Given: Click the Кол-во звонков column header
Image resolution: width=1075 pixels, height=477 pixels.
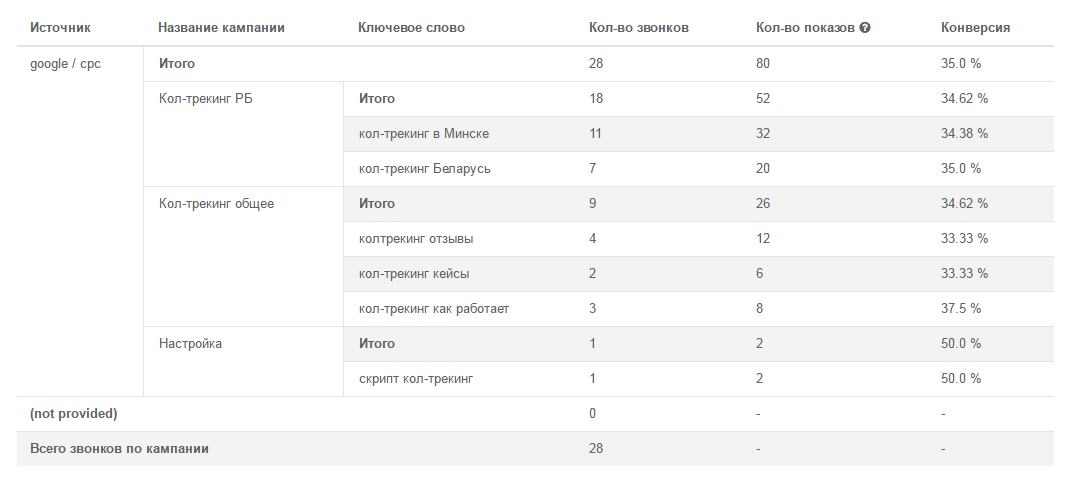Looking at the screenshot, I should click(x=639, y=28).
